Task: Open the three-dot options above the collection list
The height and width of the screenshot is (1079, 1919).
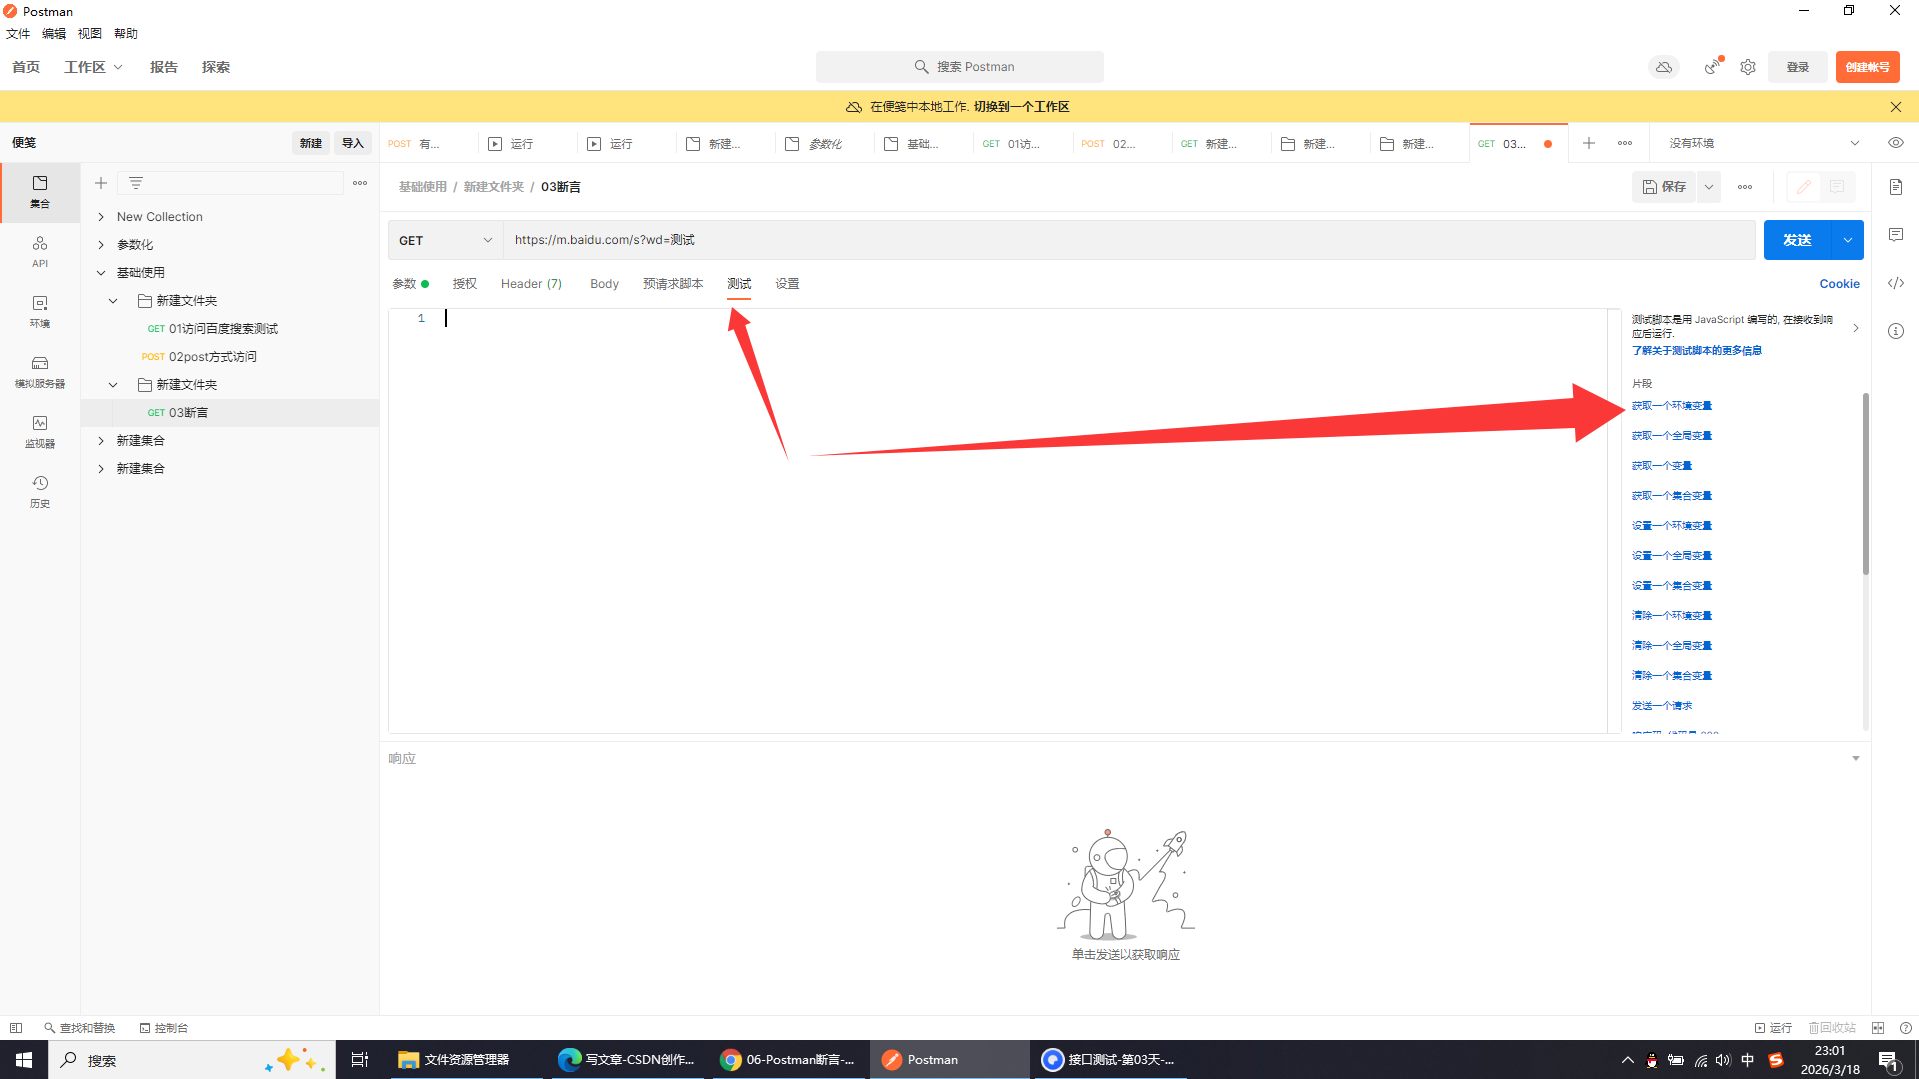Action: (360, 183)
